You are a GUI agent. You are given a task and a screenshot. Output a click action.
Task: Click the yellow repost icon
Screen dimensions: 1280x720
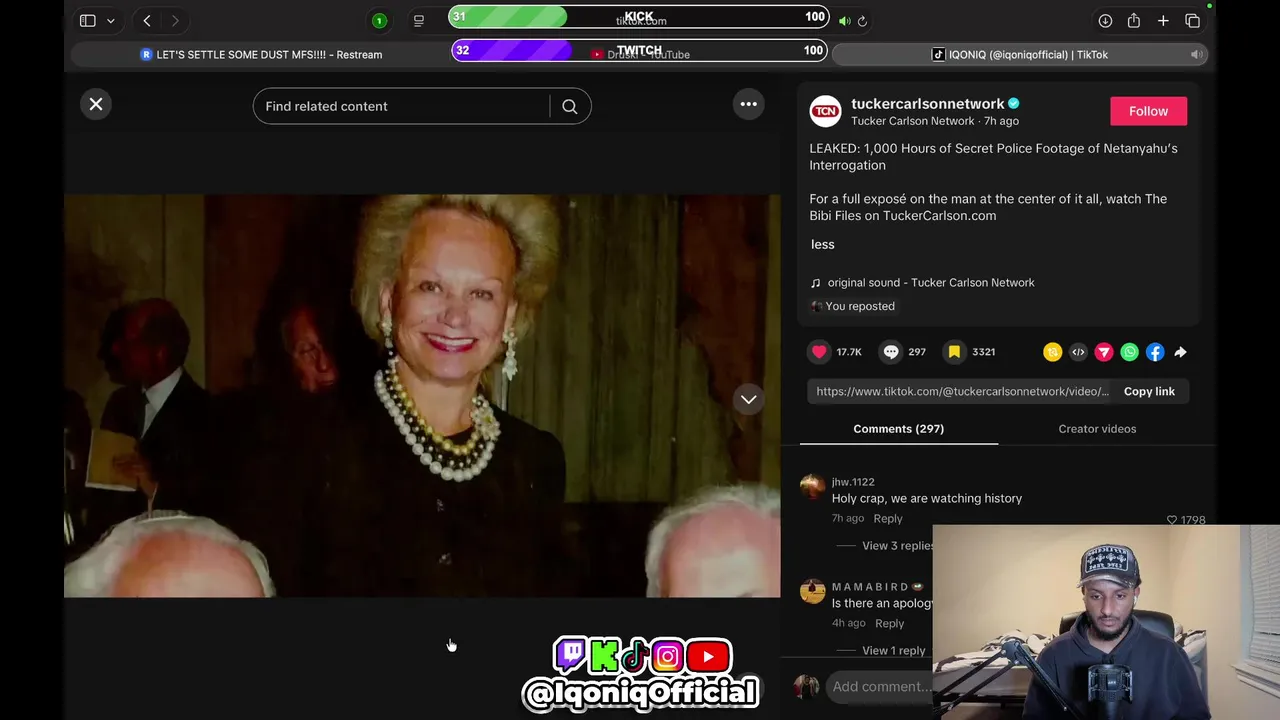point(1052,352)
